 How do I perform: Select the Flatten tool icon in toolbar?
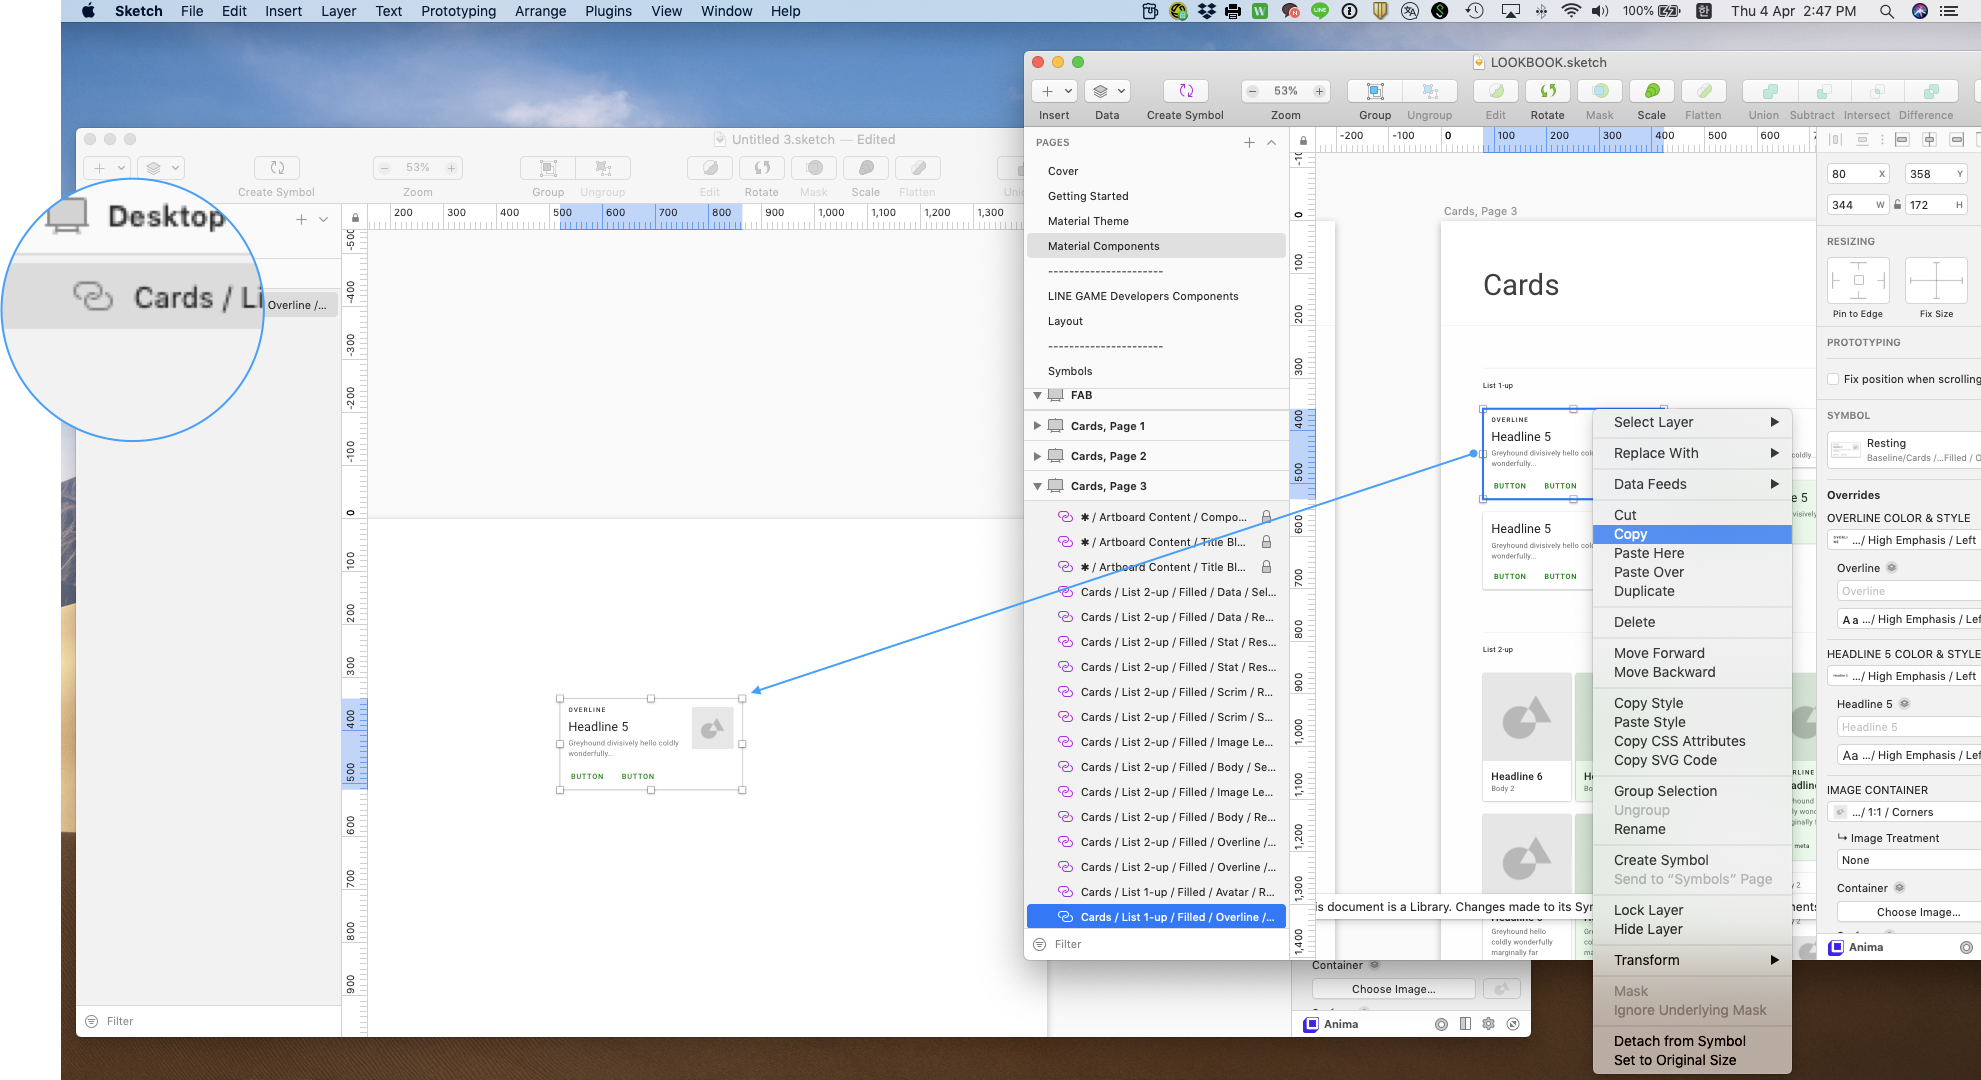[1704, 90]
